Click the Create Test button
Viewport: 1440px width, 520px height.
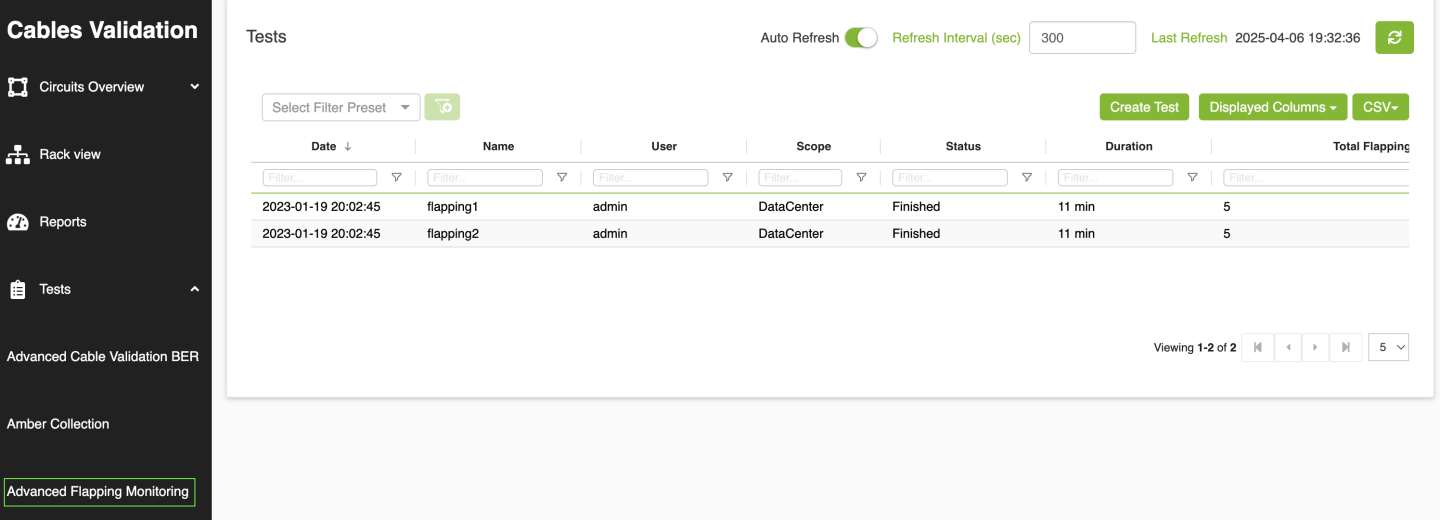click(1144, 107)
